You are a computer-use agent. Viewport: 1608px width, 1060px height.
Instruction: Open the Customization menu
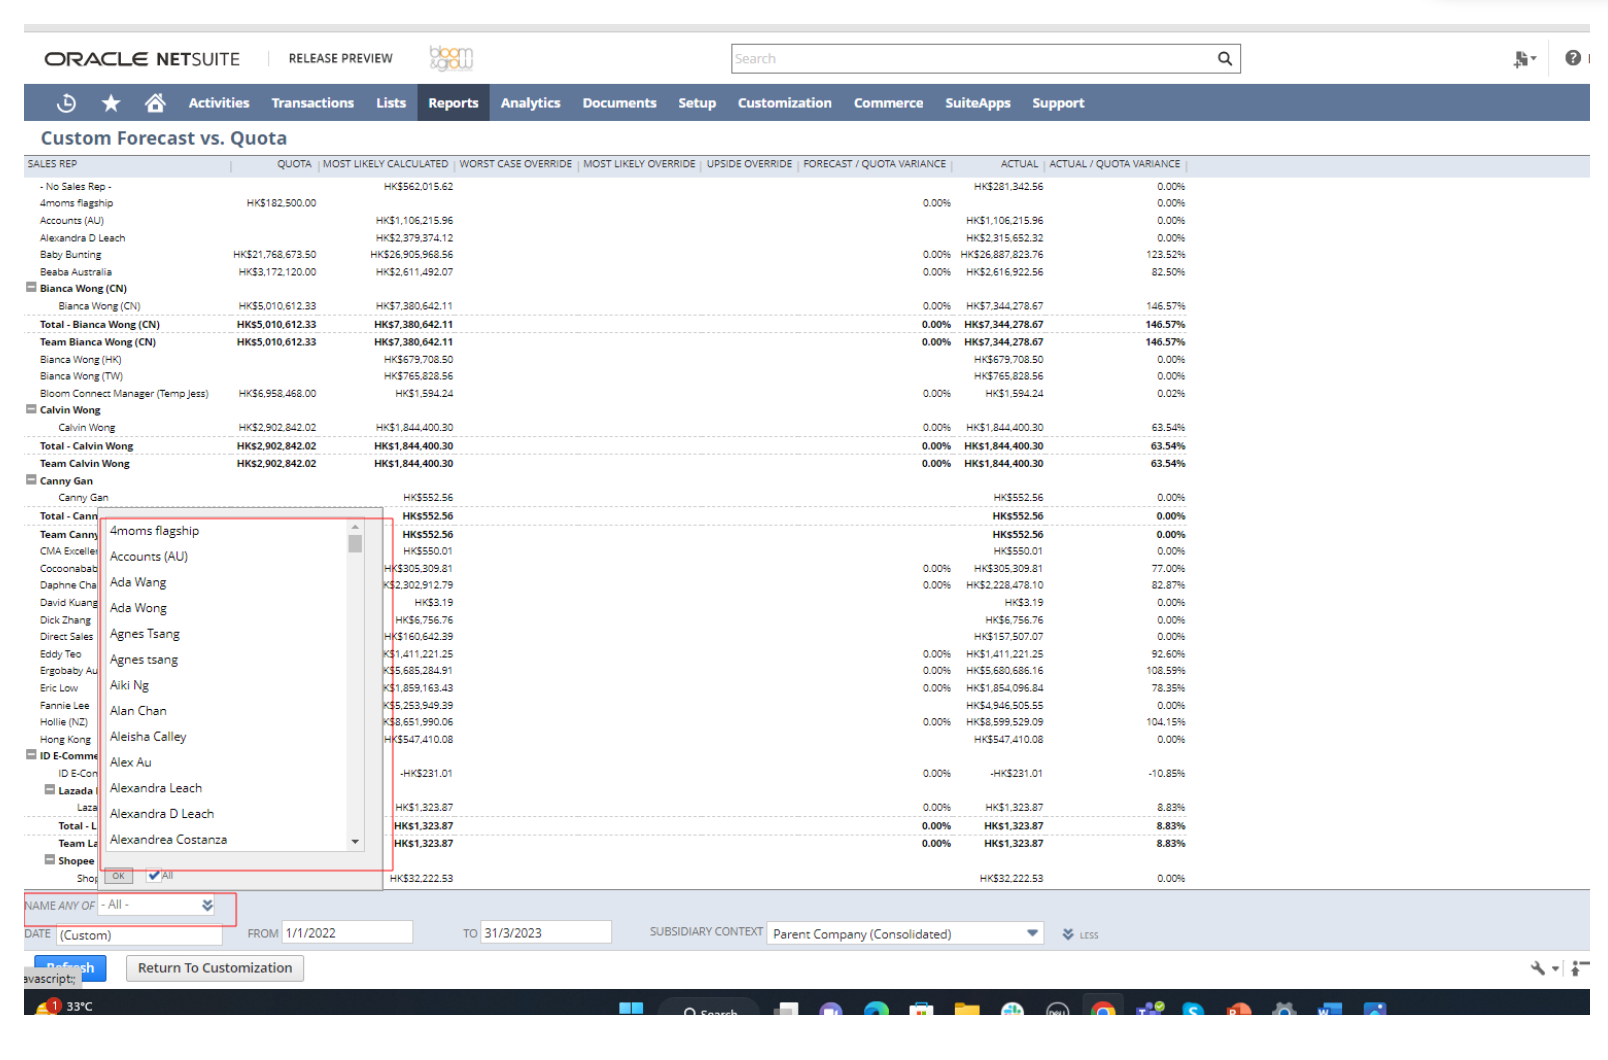(785, 103)
